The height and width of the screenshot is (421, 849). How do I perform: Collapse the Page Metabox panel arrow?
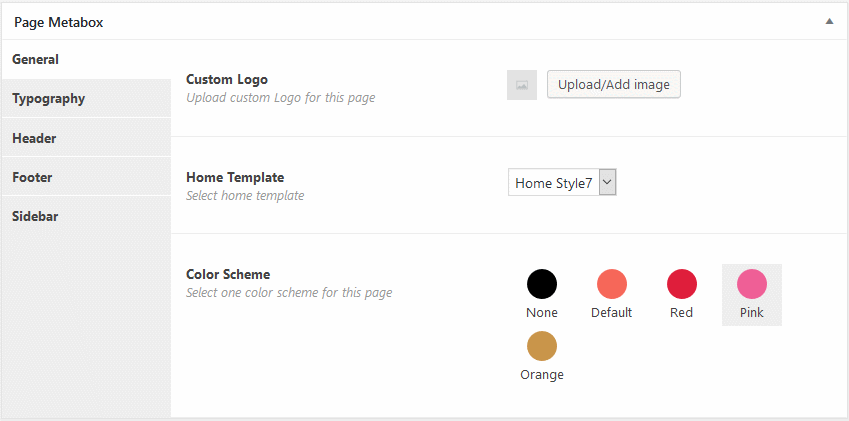[x=829, y=22]
